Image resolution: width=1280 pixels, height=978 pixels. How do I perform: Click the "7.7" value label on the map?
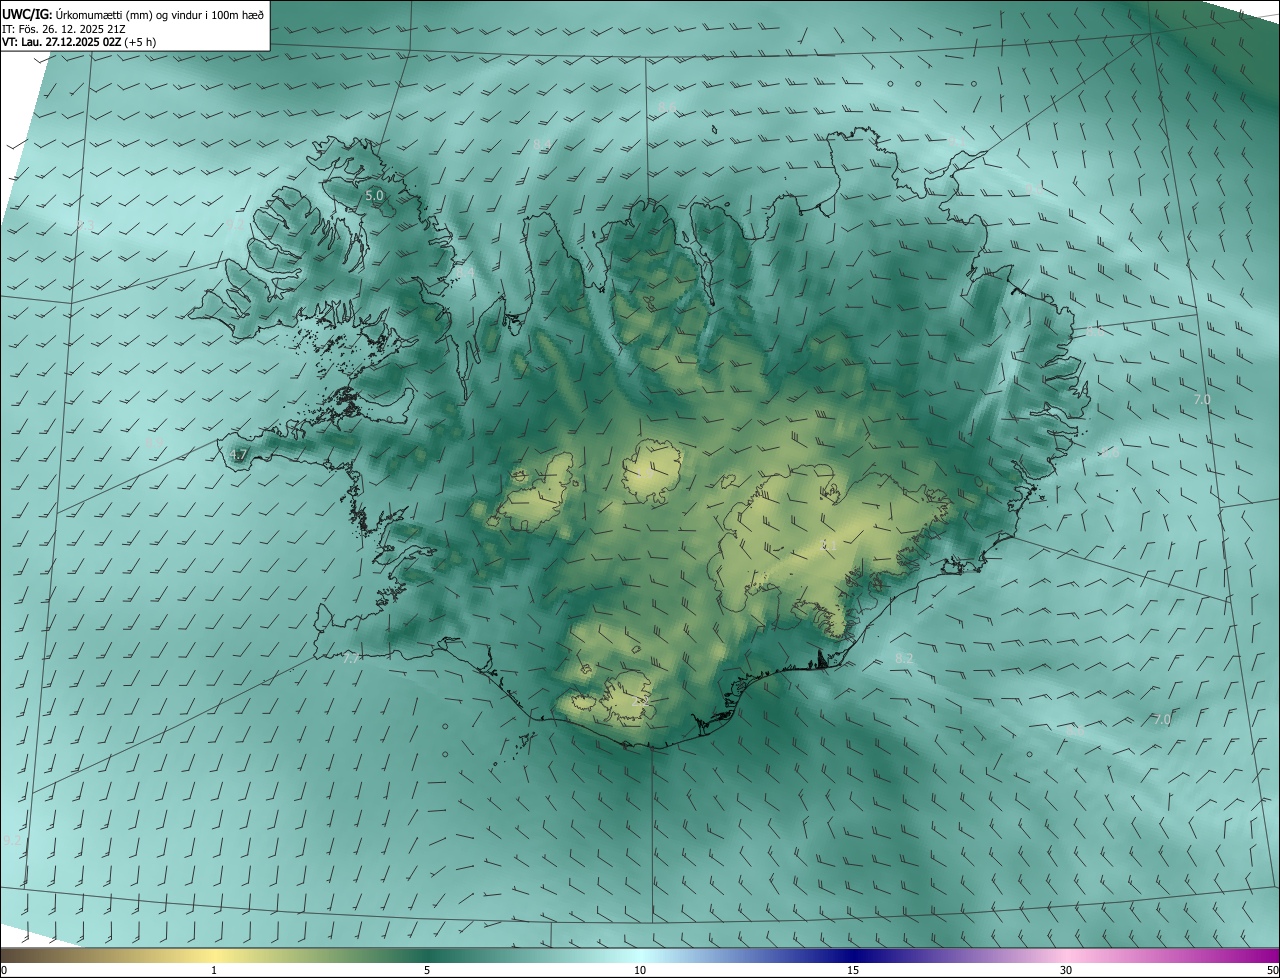click(x=351, y=658)
